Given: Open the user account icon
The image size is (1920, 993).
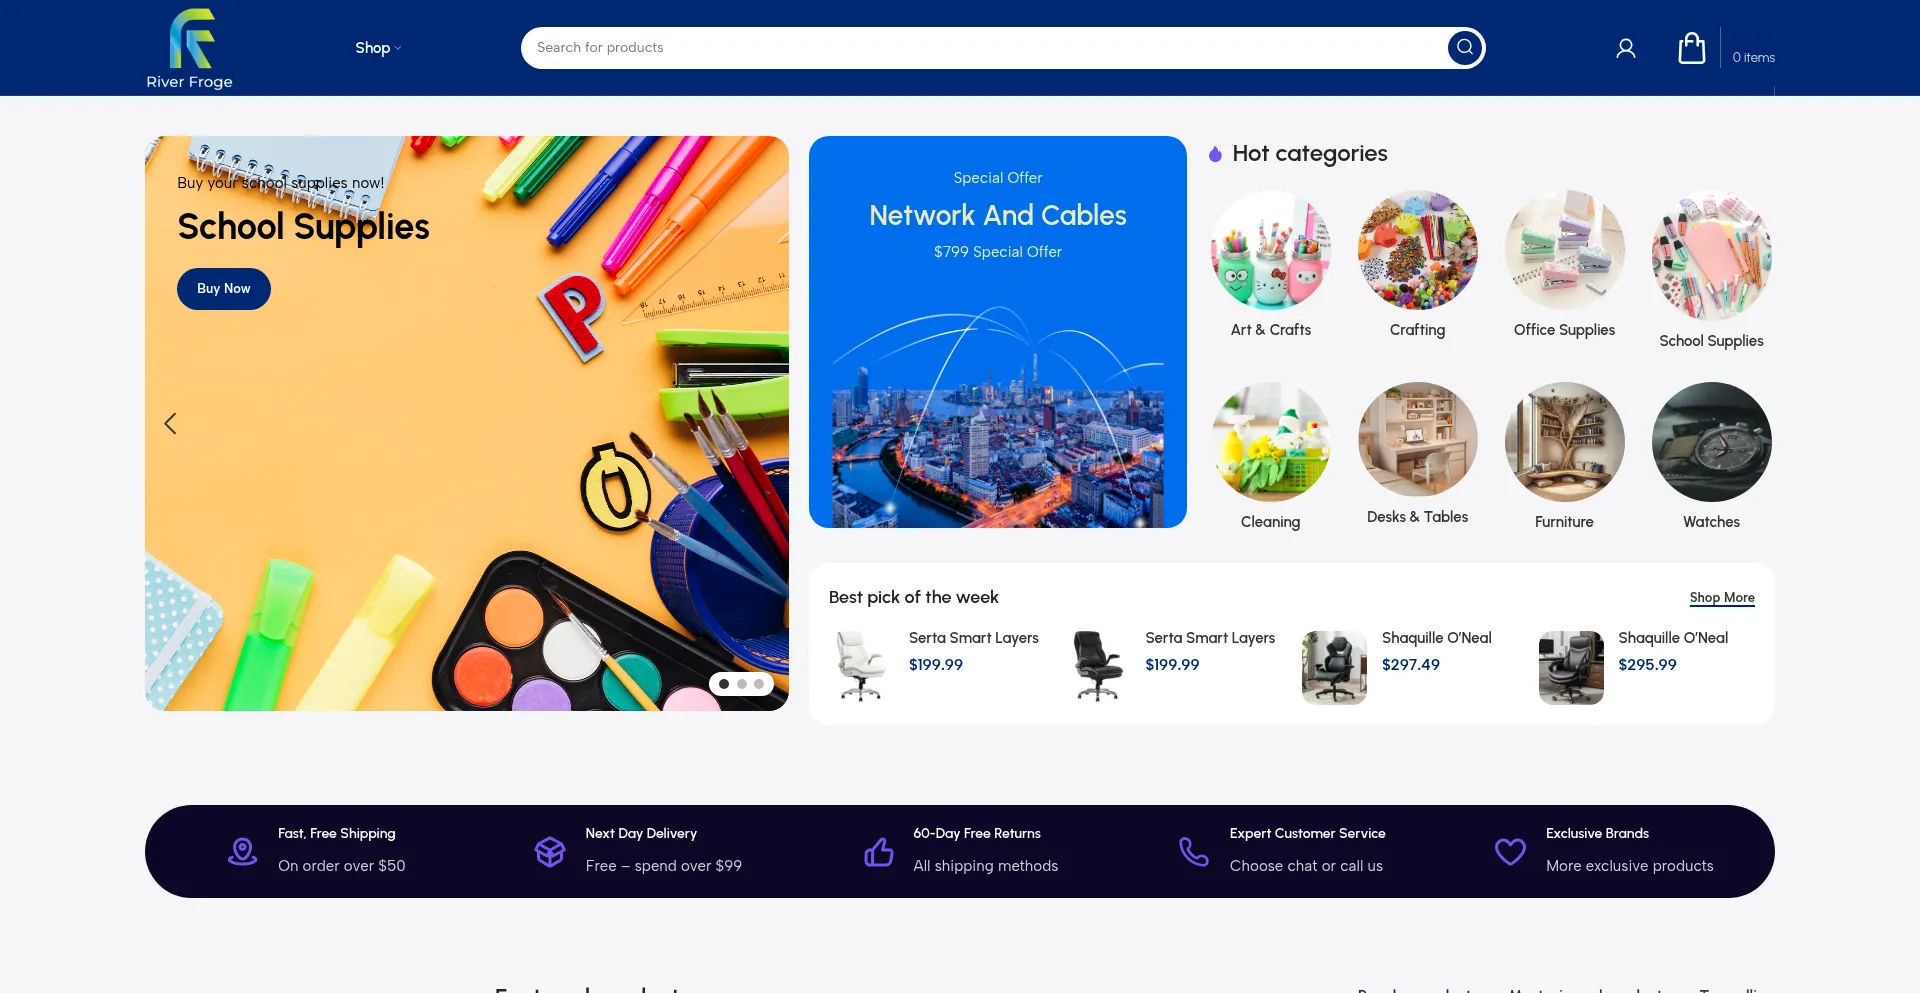Looking at the screenshot, I should point(1626,48).
